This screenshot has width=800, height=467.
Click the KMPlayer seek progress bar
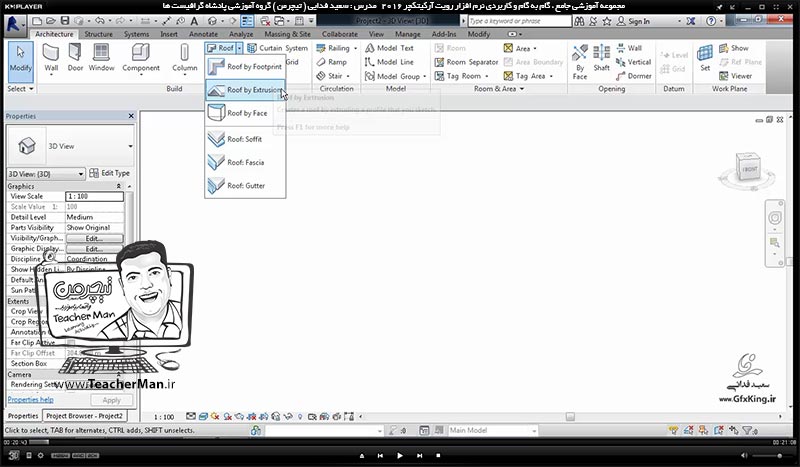pyautogui.click(x=400, y=442)
